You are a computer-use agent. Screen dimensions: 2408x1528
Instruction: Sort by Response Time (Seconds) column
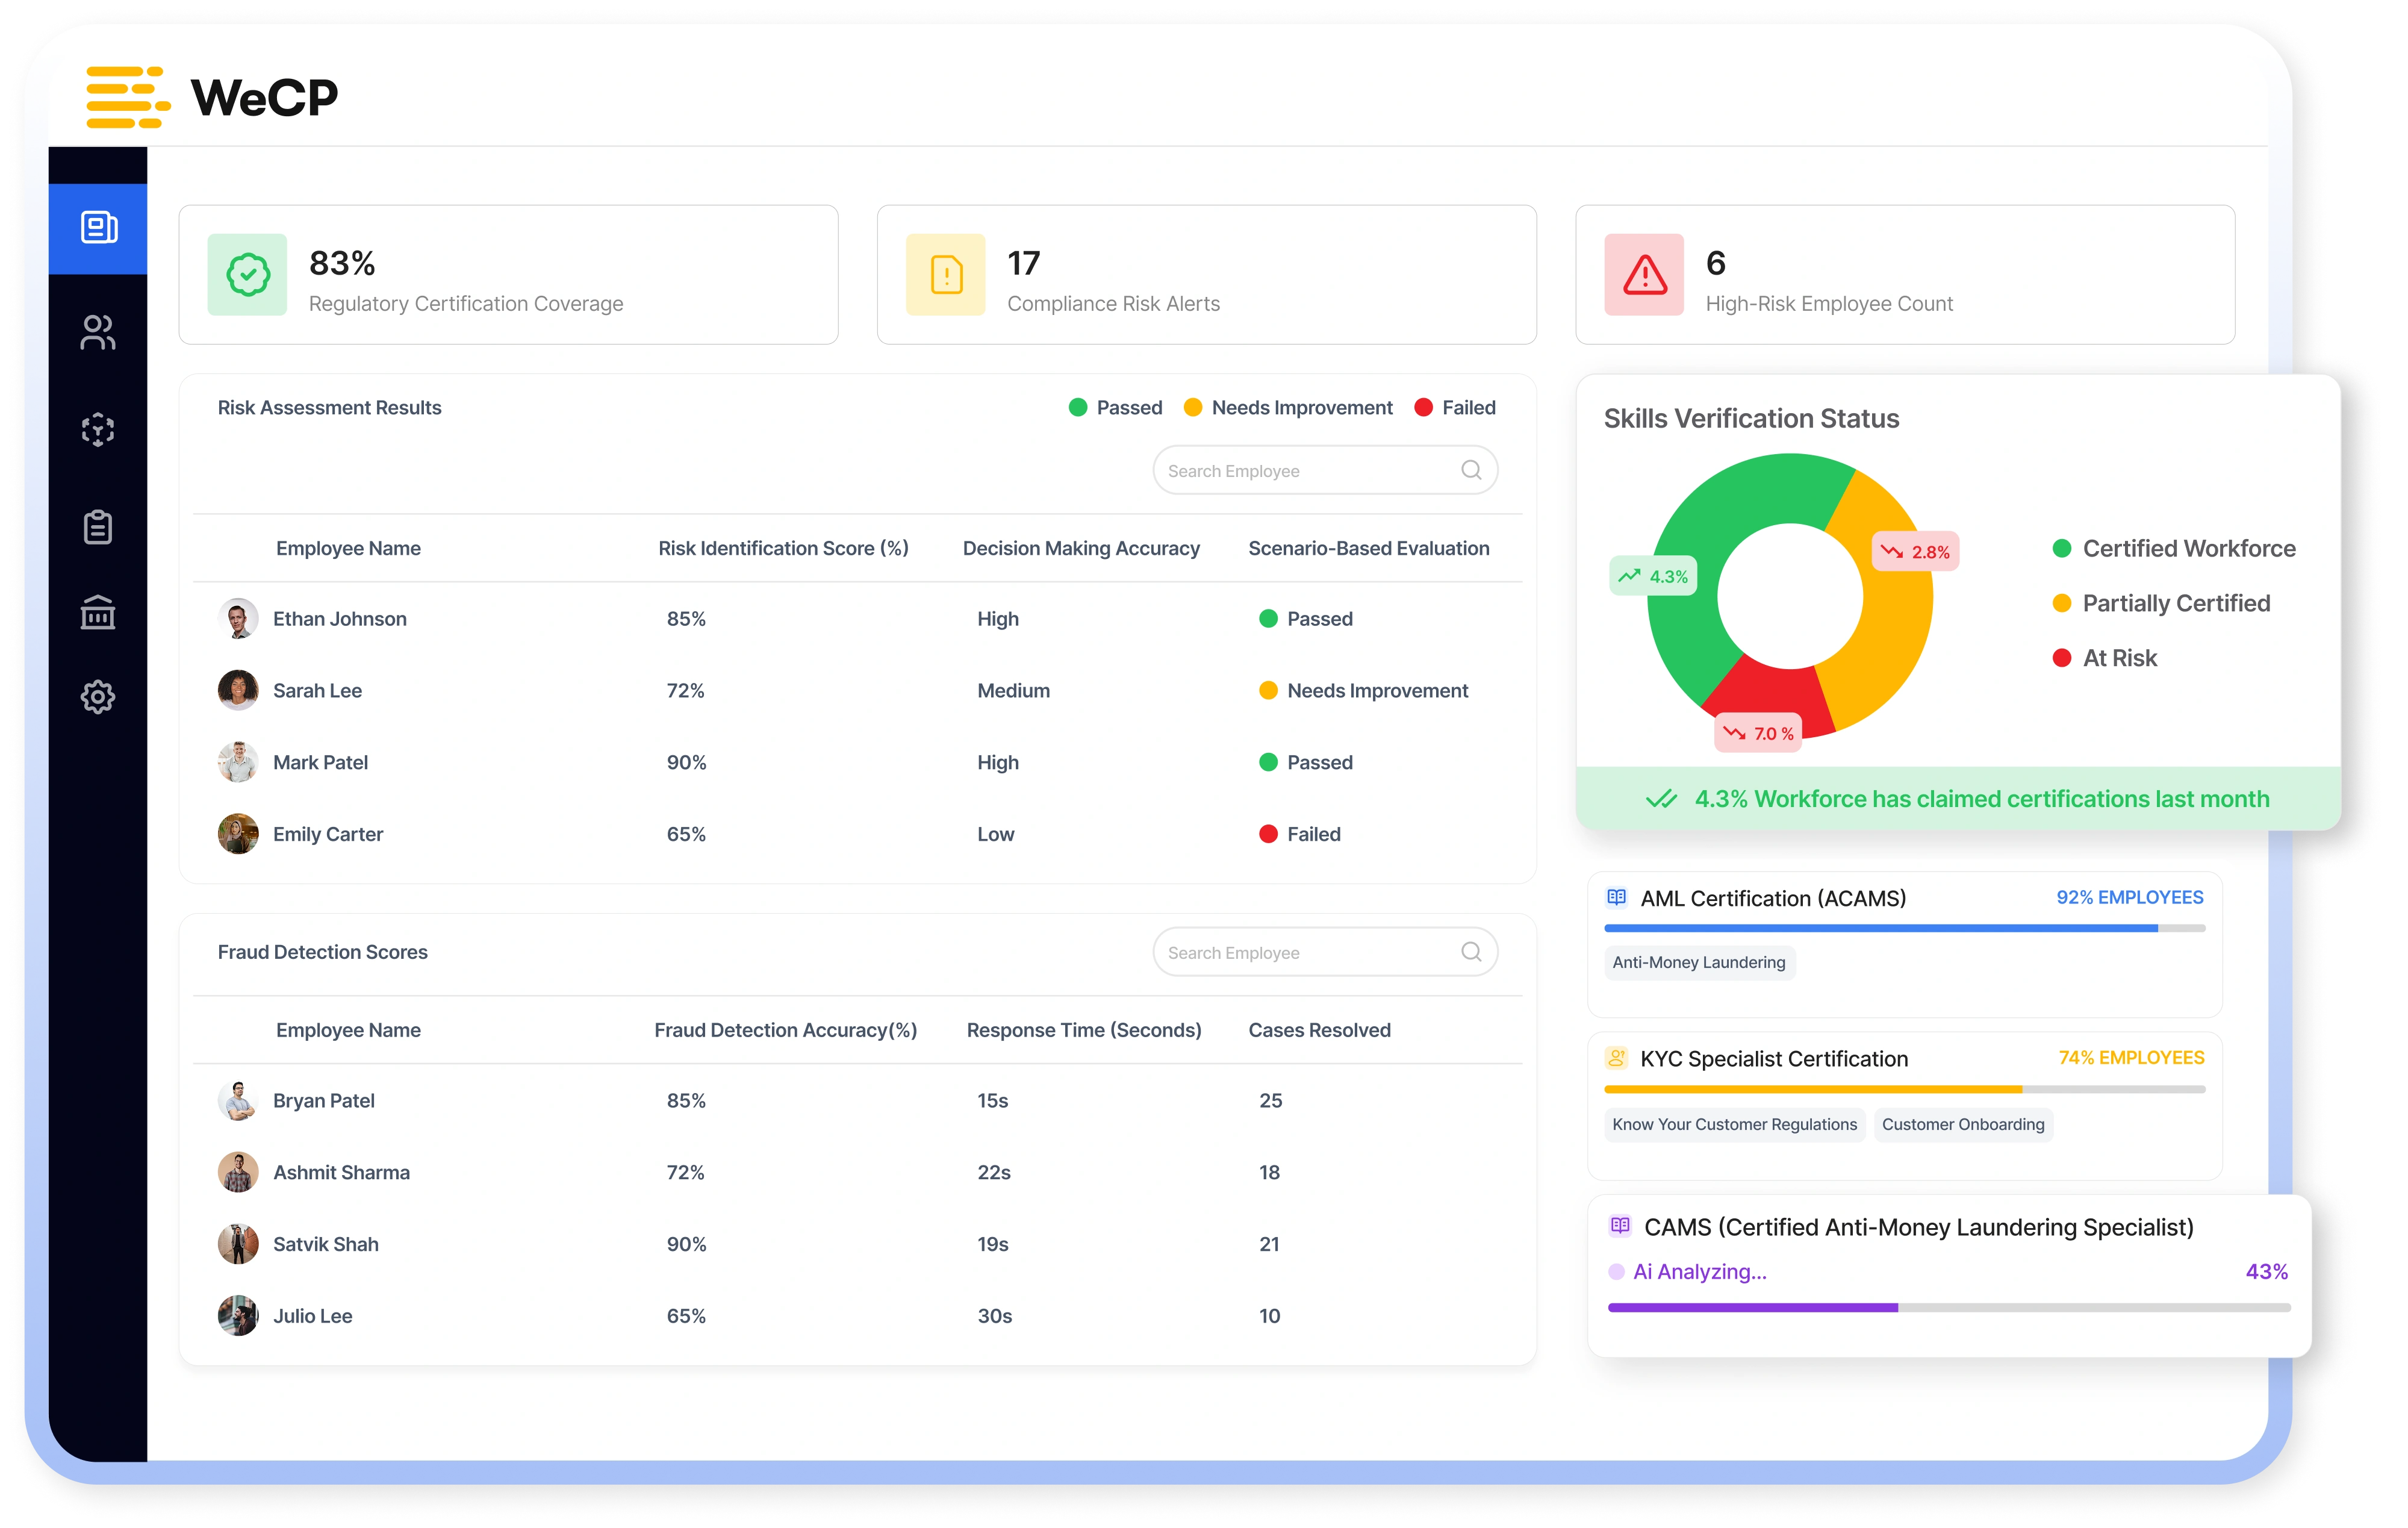[x=1084, y=1030]
